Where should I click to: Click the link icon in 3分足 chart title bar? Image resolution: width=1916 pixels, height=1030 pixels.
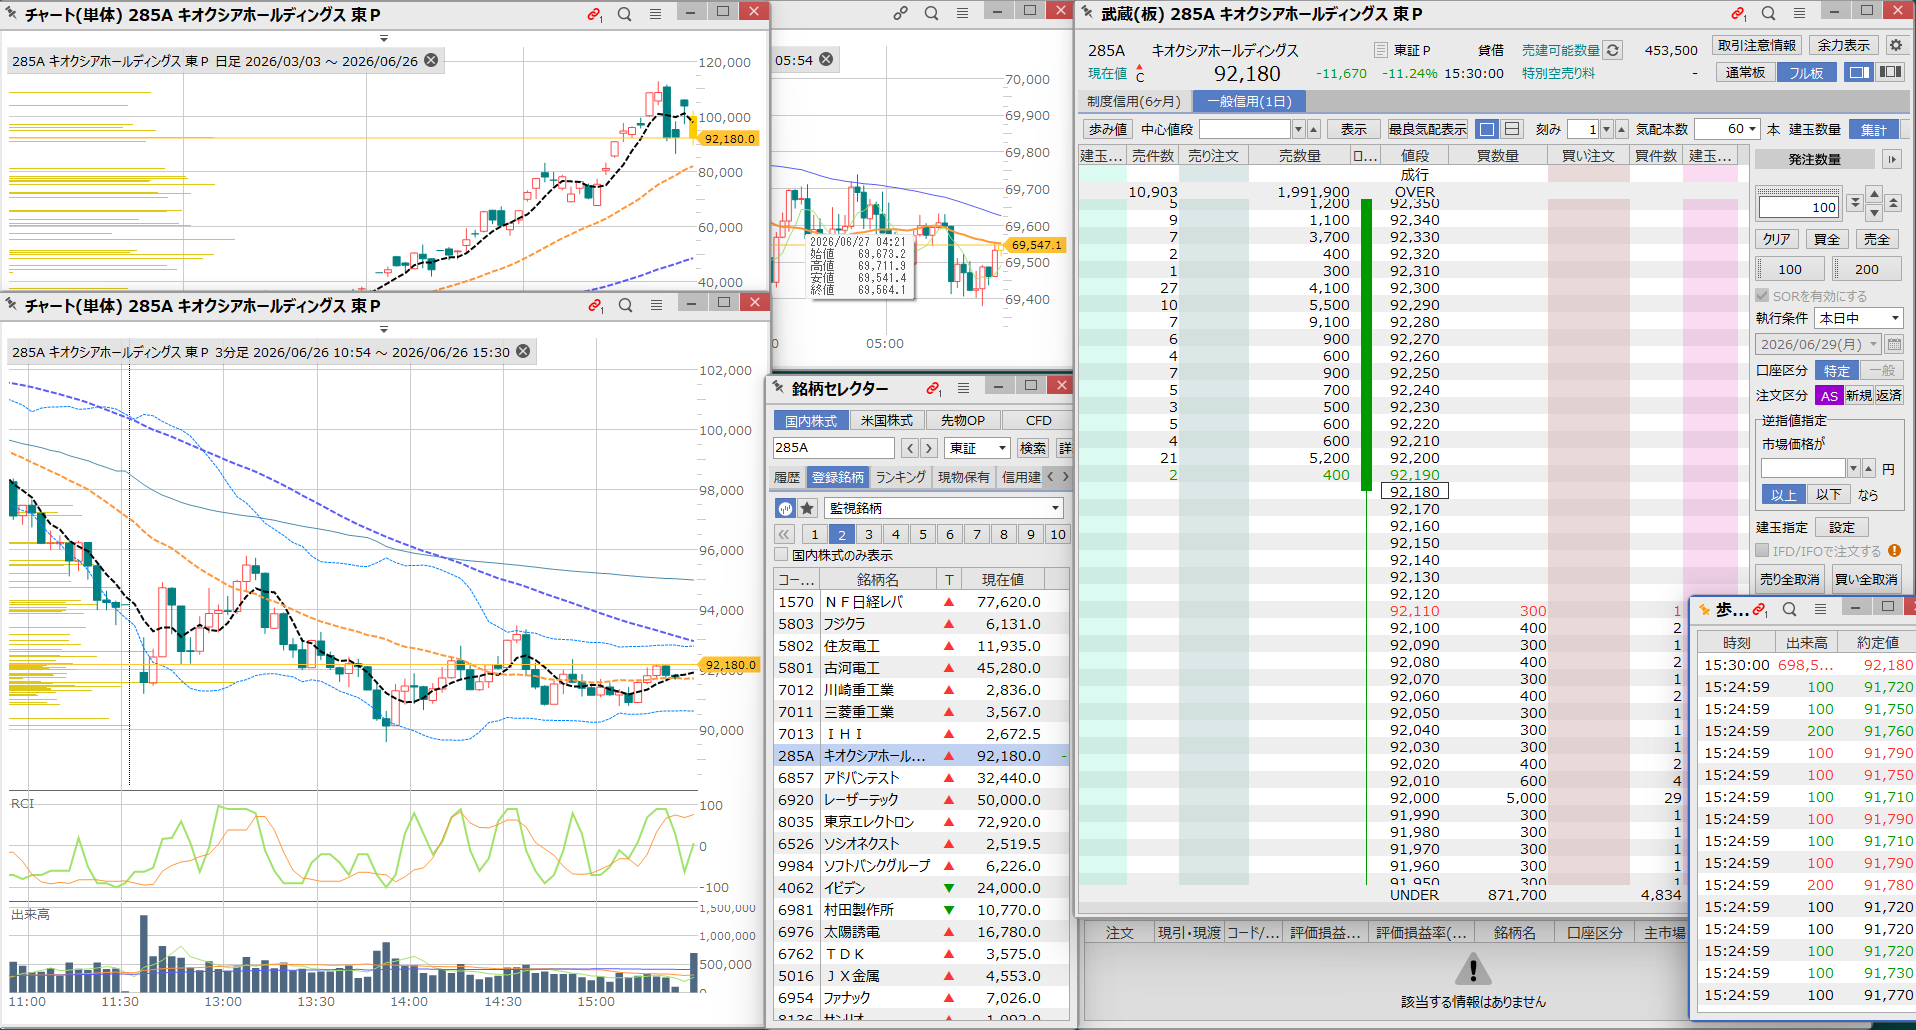point(595,305)
